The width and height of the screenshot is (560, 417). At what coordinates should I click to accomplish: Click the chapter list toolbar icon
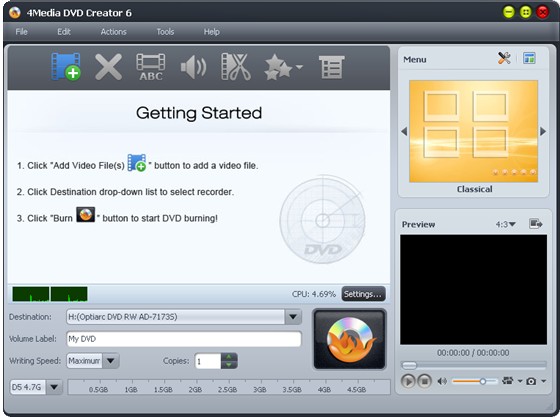coord(331,67)
